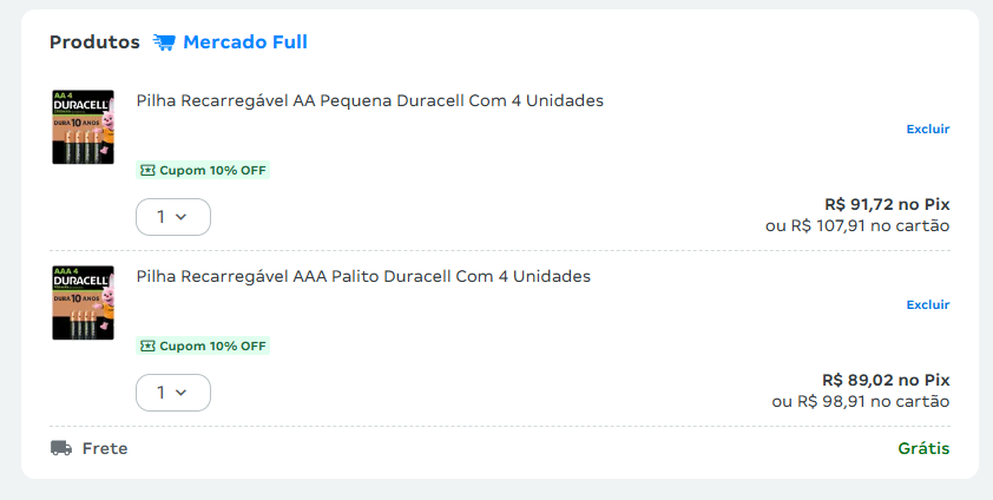Screen dimensions: 993x500
Task: Click R$ 89,02 no Pix price
Action: point(886,380)
